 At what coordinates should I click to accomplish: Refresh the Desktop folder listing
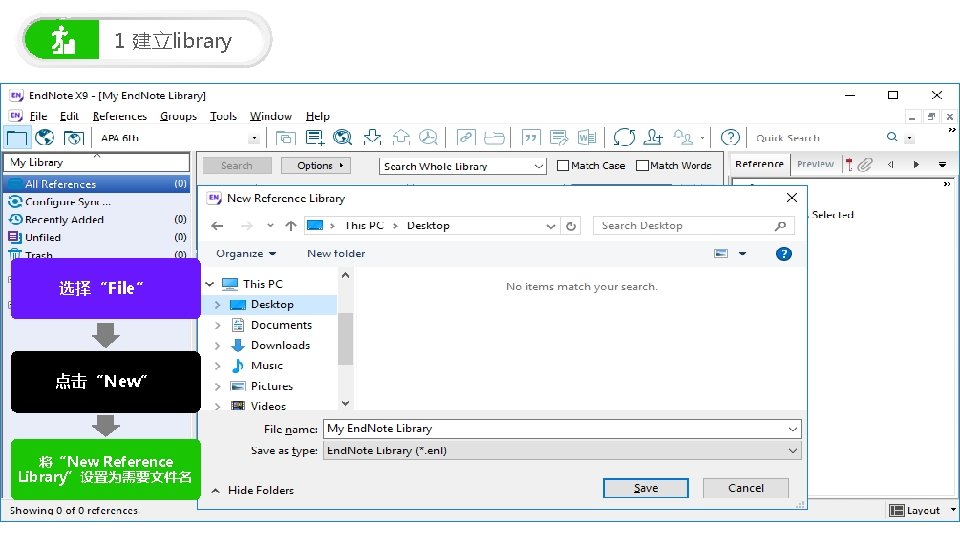coord(571,226)
